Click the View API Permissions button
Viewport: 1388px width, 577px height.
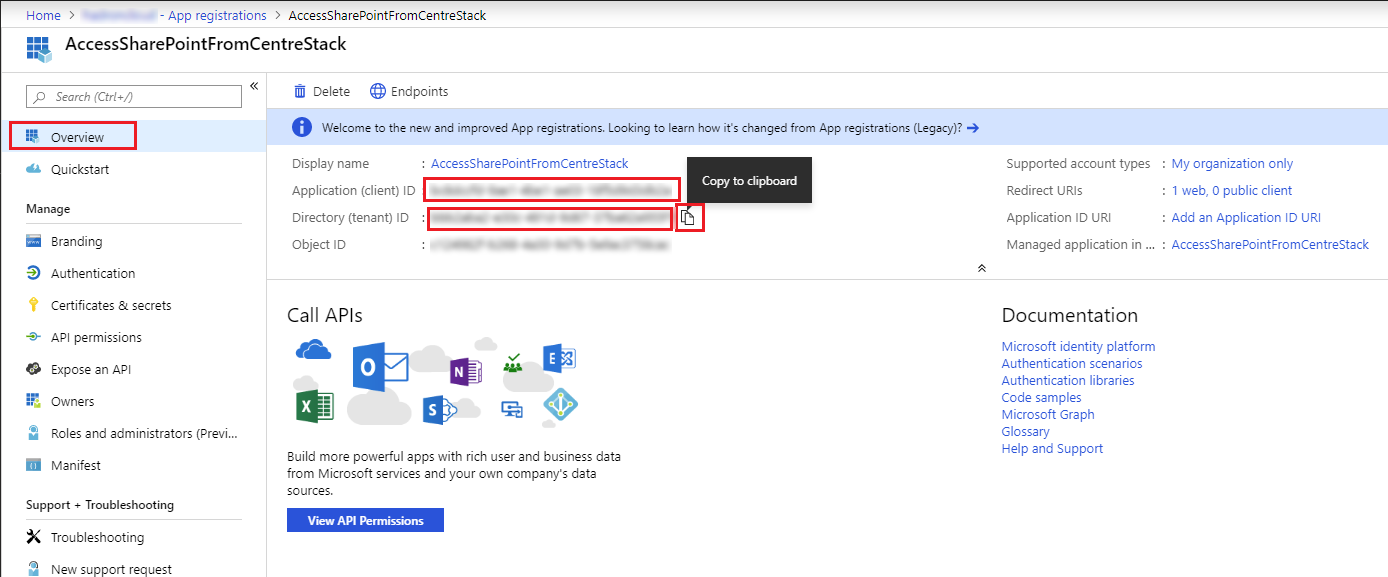point(365,520)
